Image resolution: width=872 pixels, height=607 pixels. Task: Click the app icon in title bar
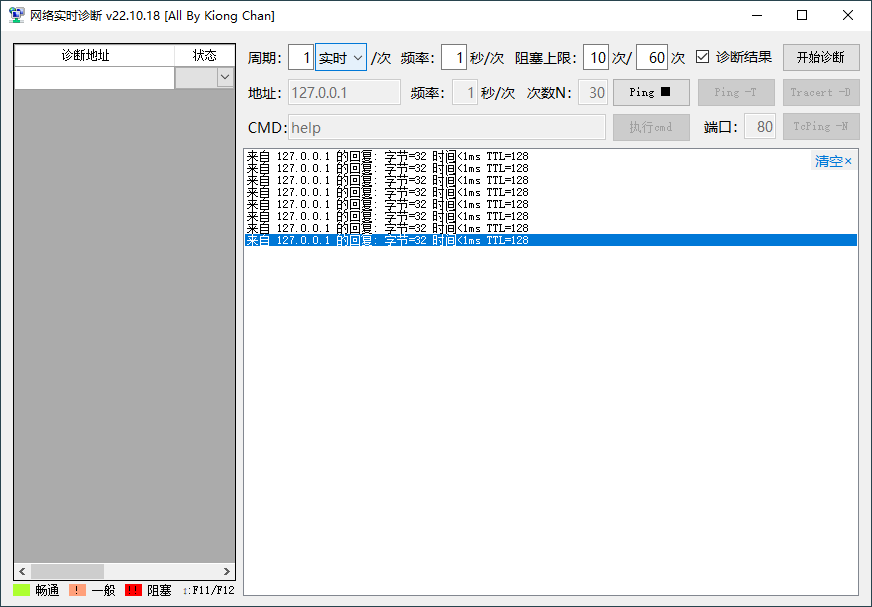point(16,16)
